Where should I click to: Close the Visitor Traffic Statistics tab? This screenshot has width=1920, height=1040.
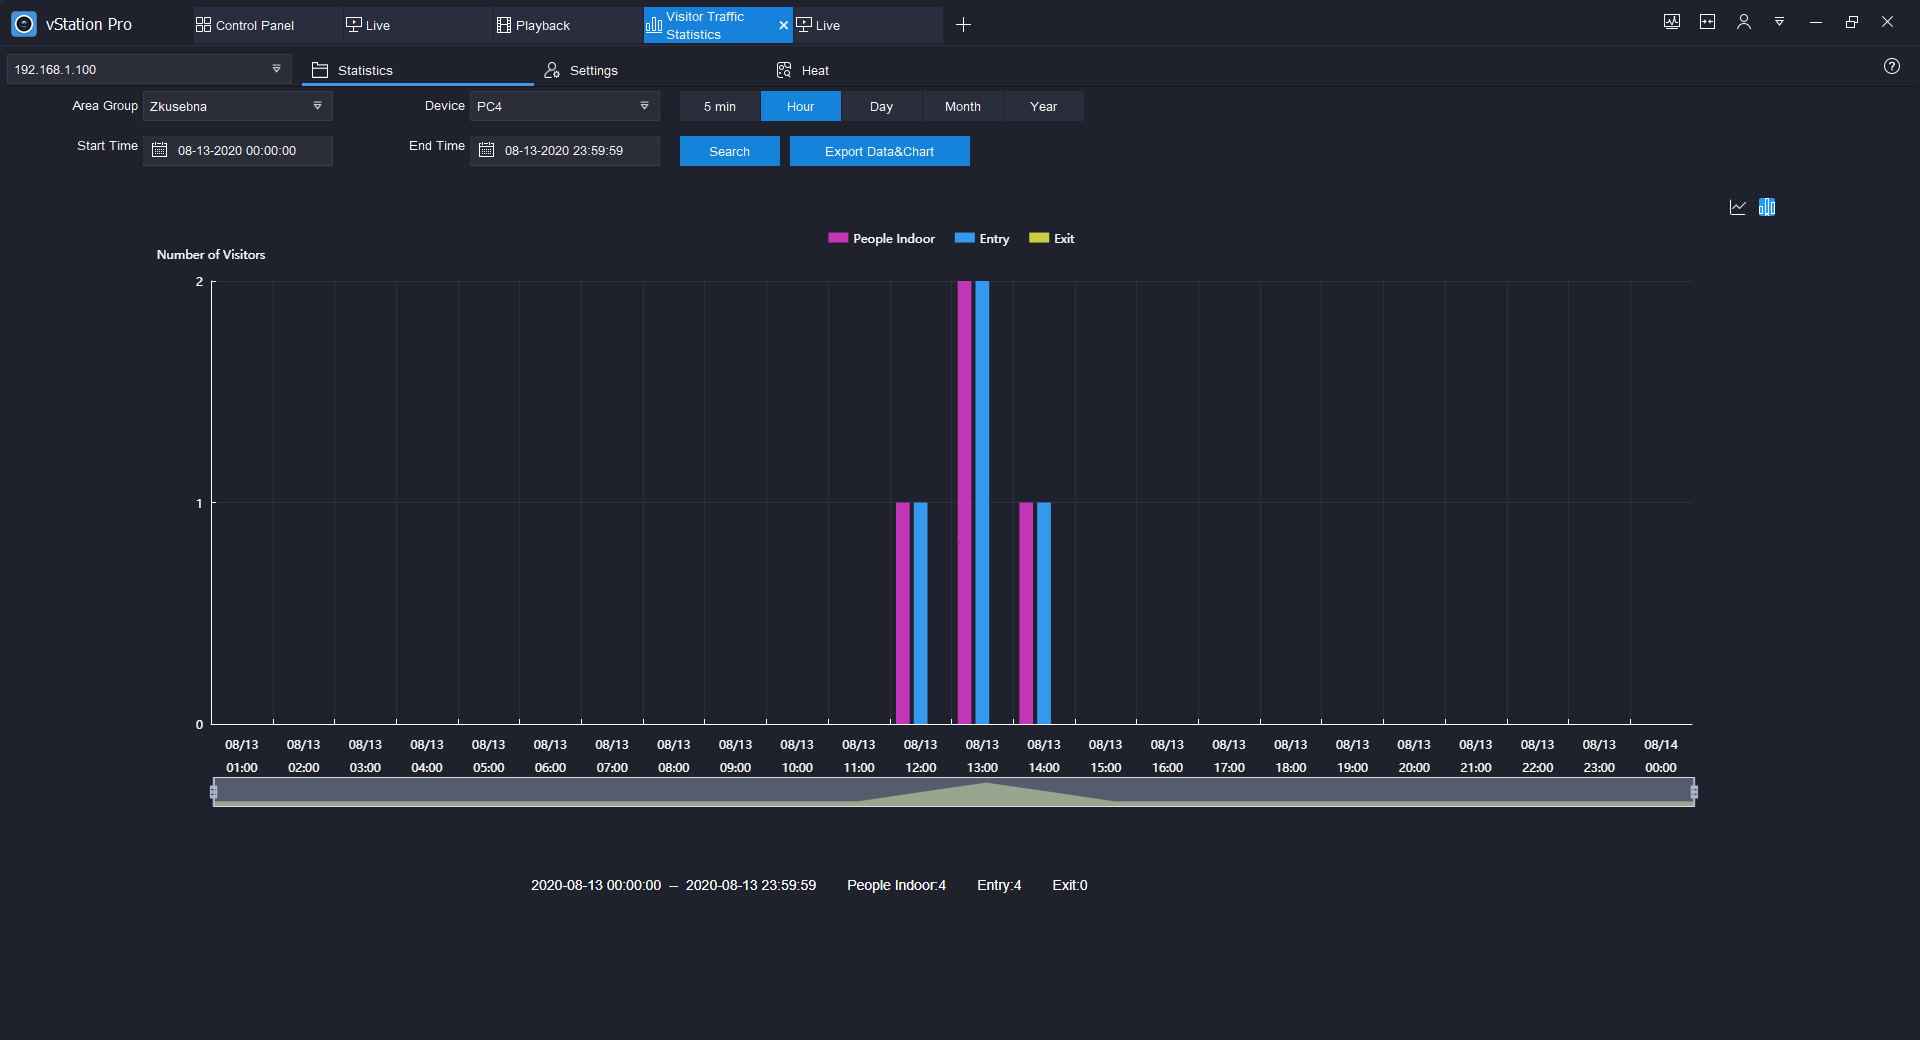coord(783,25)
